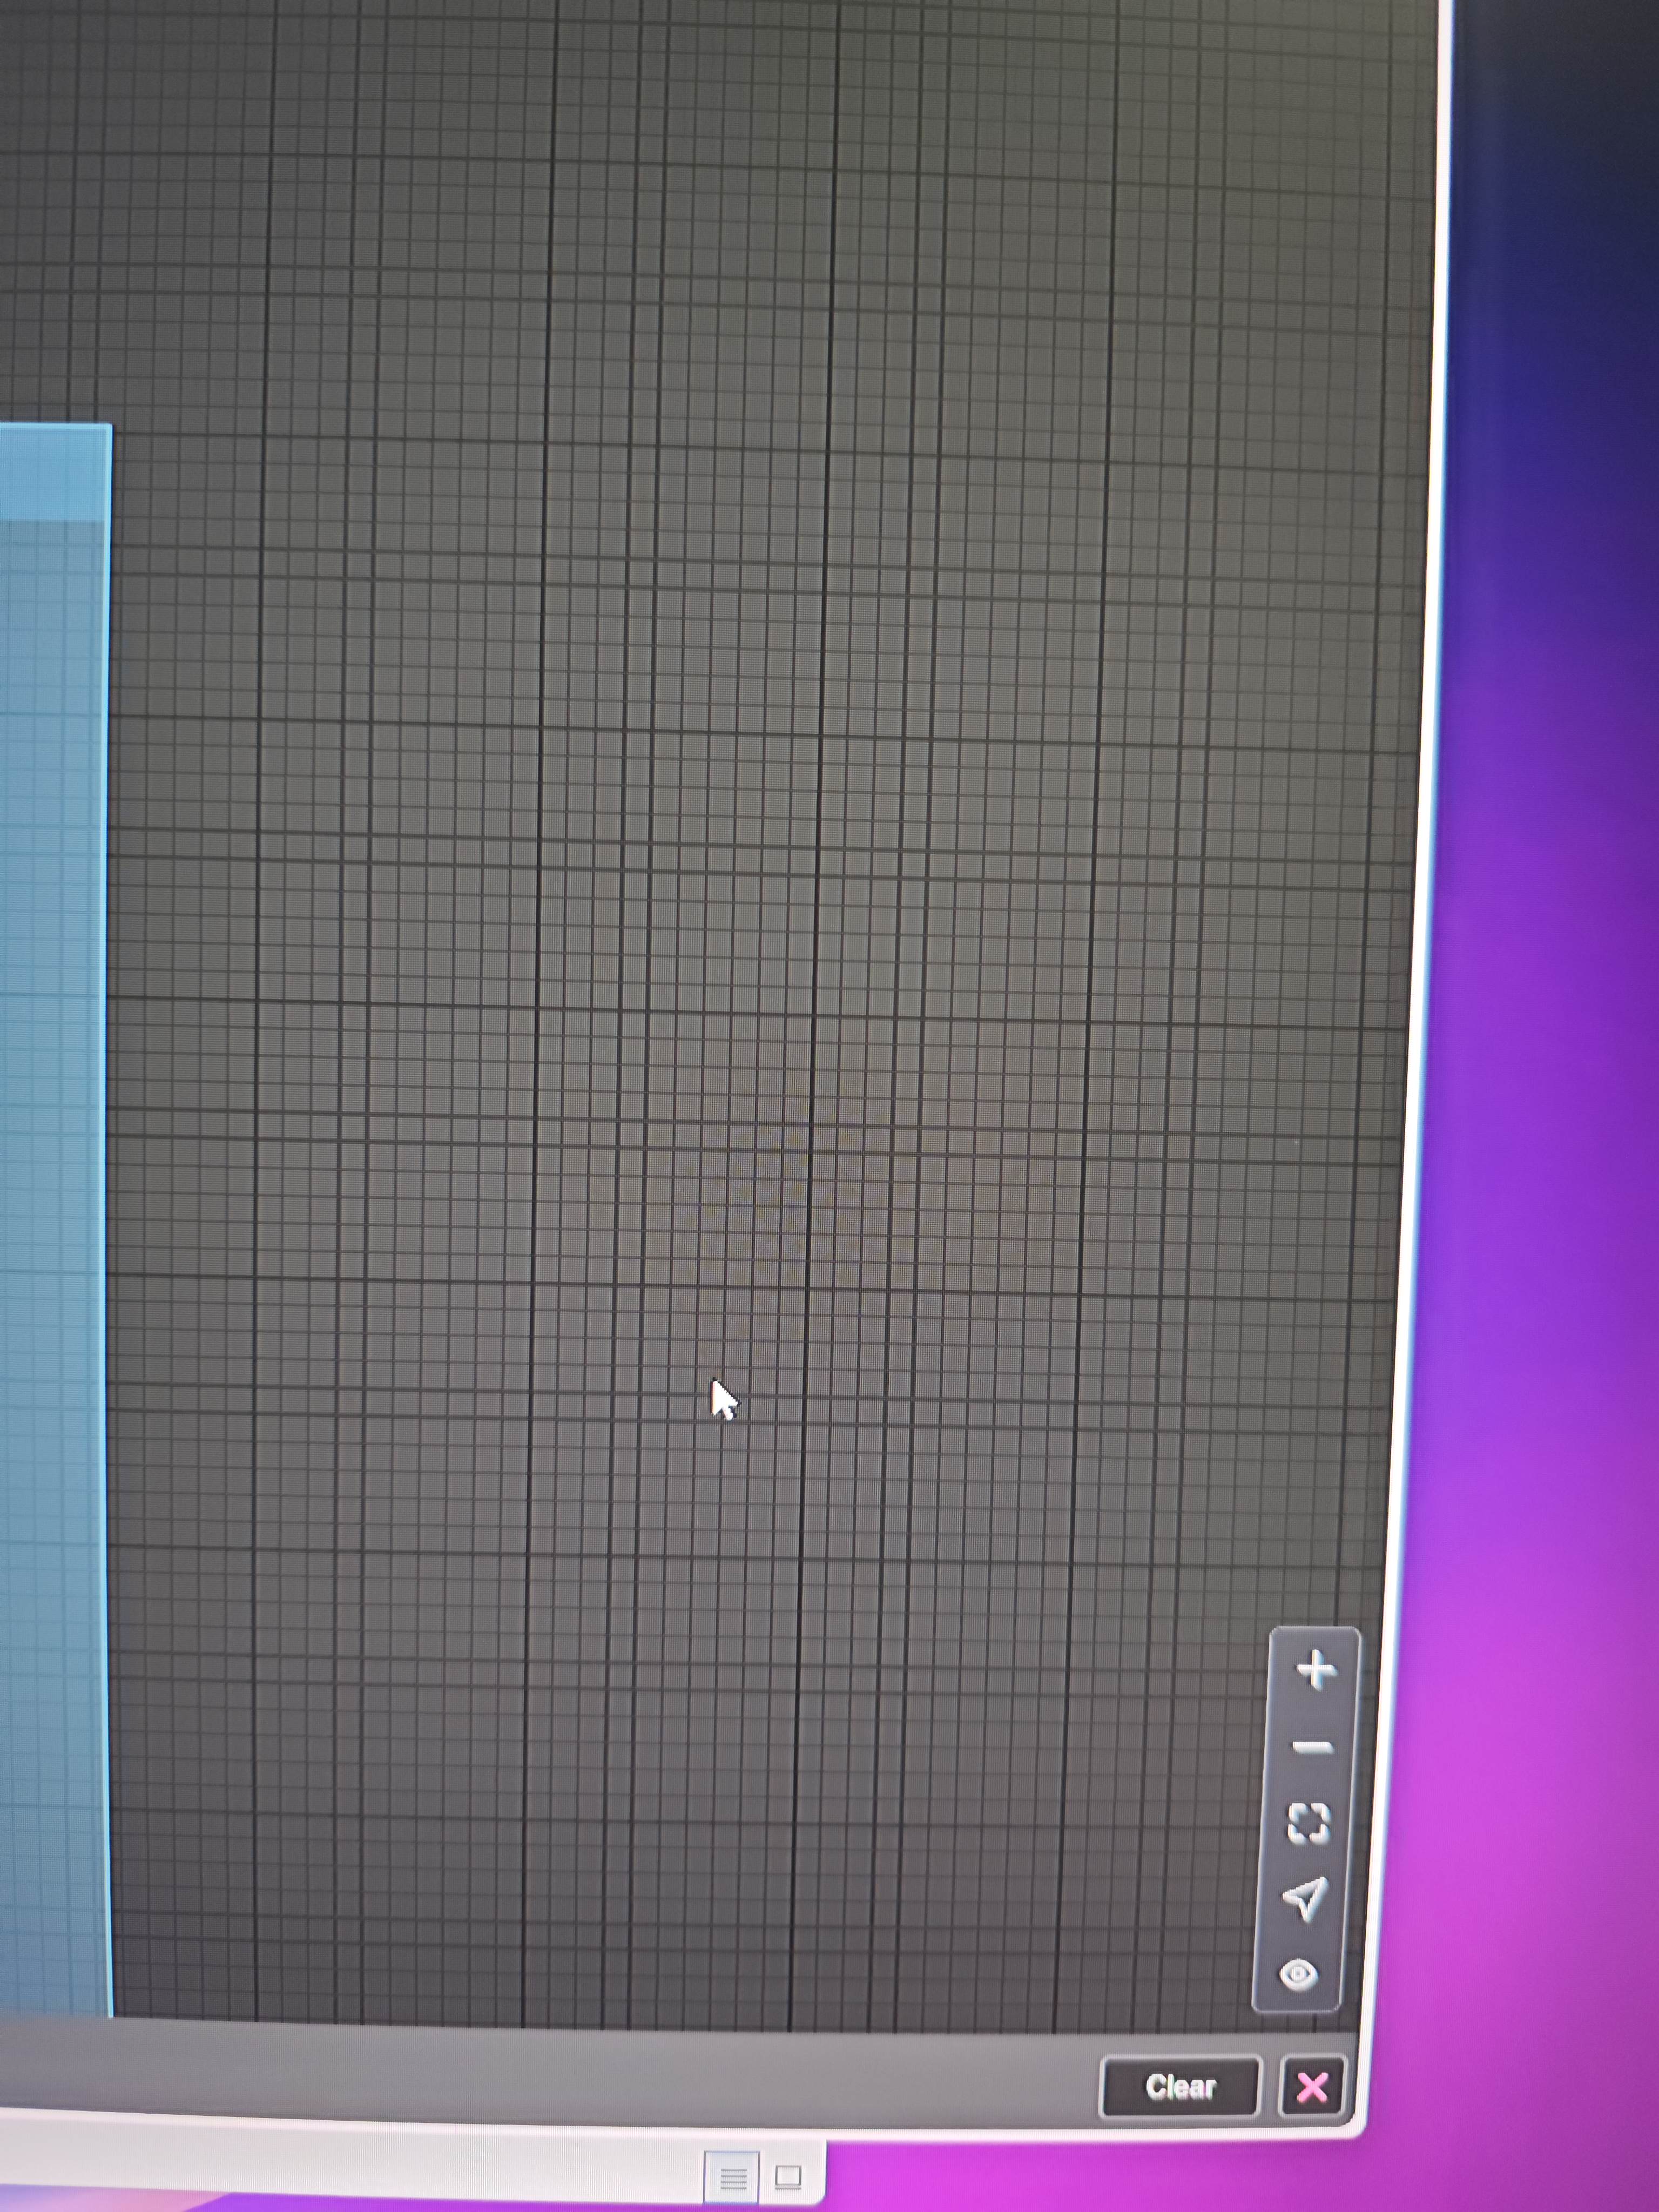Select the blue node's header strip

pyautogui.click(x=50, y=470)
